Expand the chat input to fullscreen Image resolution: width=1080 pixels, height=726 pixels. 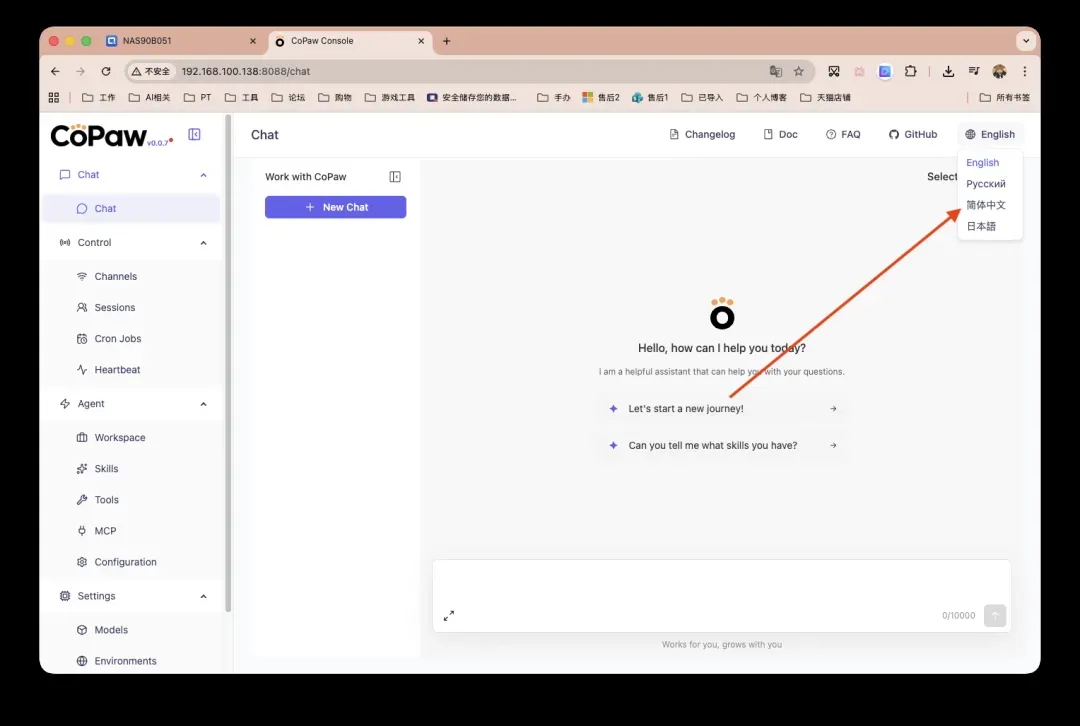tap(449, 616)
